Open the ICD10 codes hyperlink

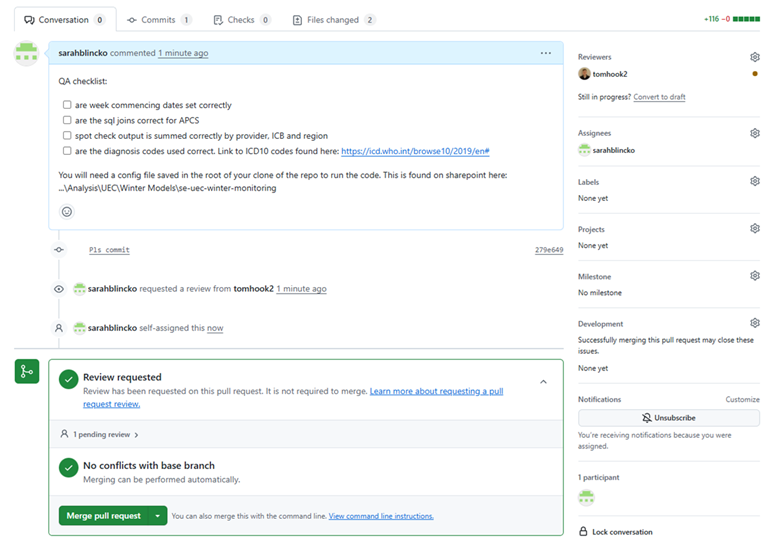414,151
